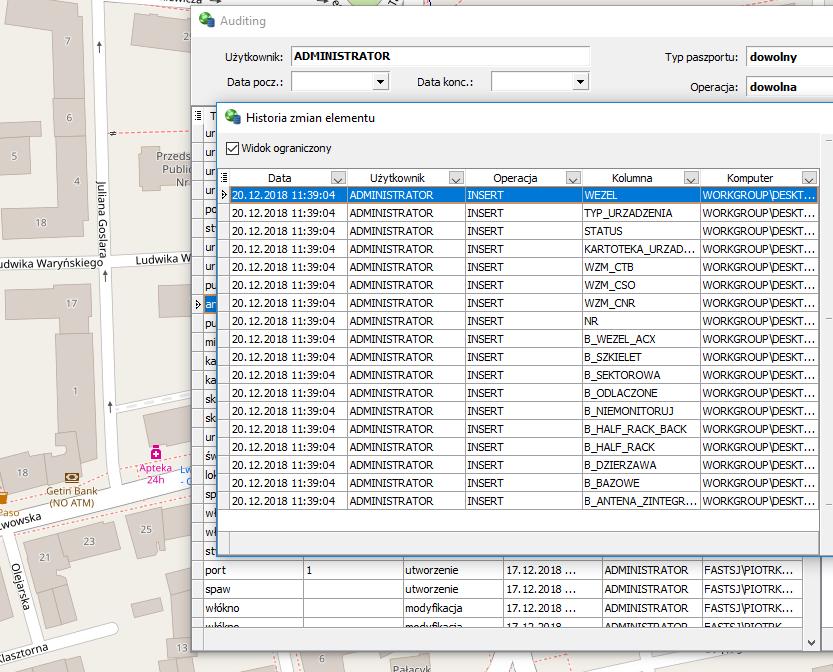Image resolution: width=833 pixels, height=672 pixels.
Task: Select the spaw row in Auditing table
Action: coord(502,590)
